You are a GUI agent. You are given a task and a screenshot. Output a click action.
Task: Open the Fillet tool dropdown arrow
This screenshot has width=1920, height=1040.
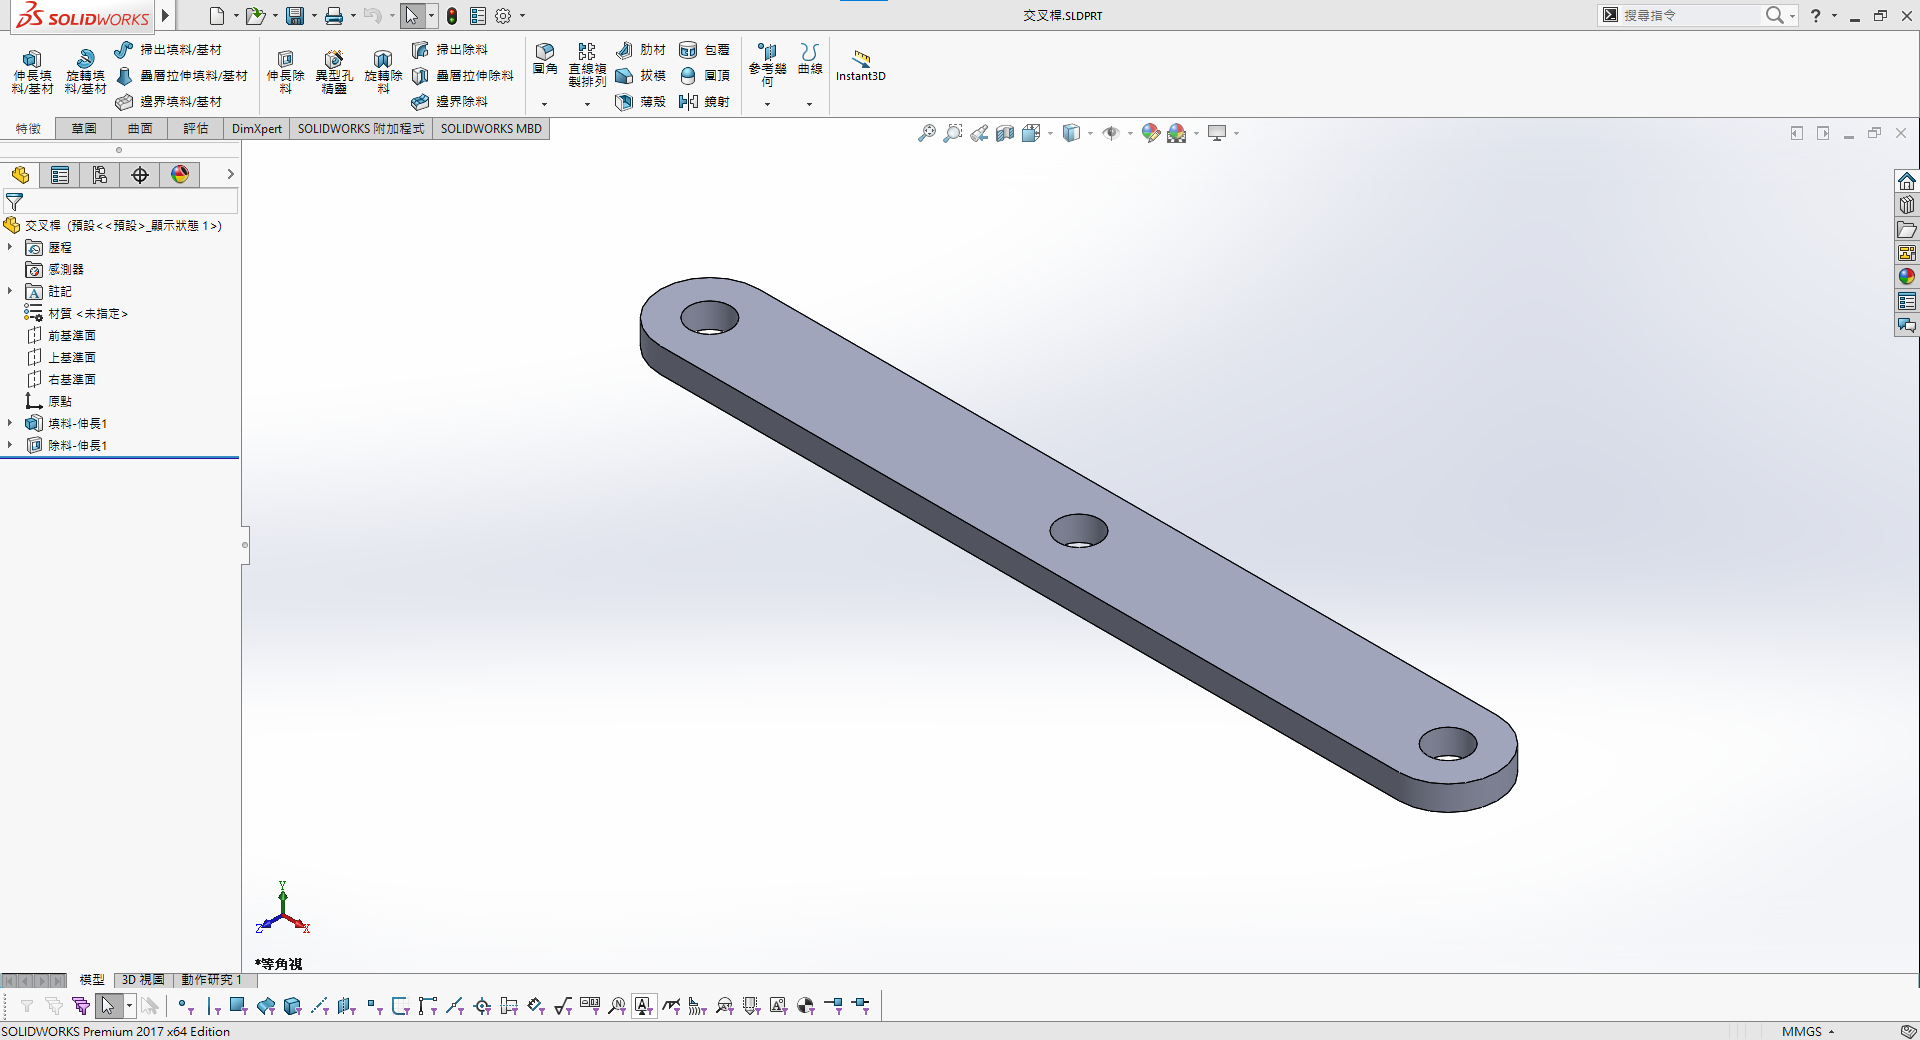click(545, 104)
